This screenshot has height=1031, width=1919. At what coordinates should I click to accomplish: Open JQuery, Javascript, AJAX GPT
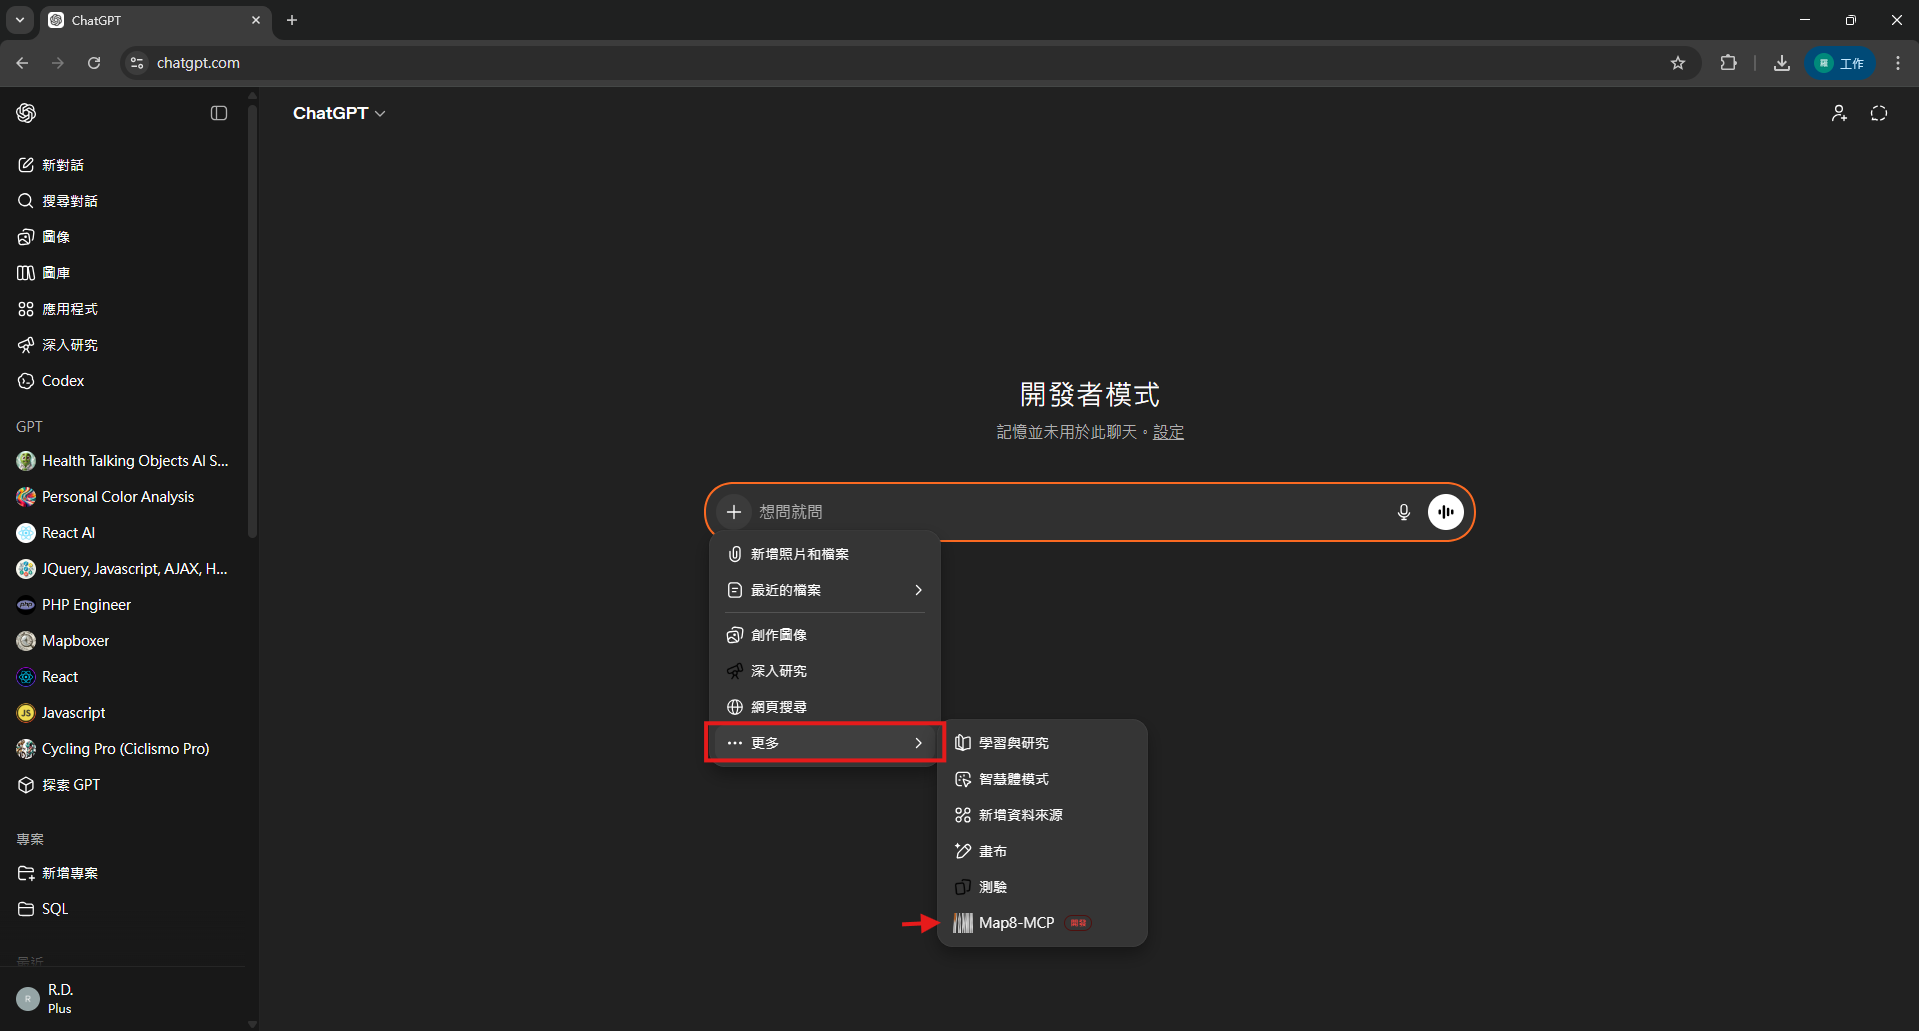[122, 569]
